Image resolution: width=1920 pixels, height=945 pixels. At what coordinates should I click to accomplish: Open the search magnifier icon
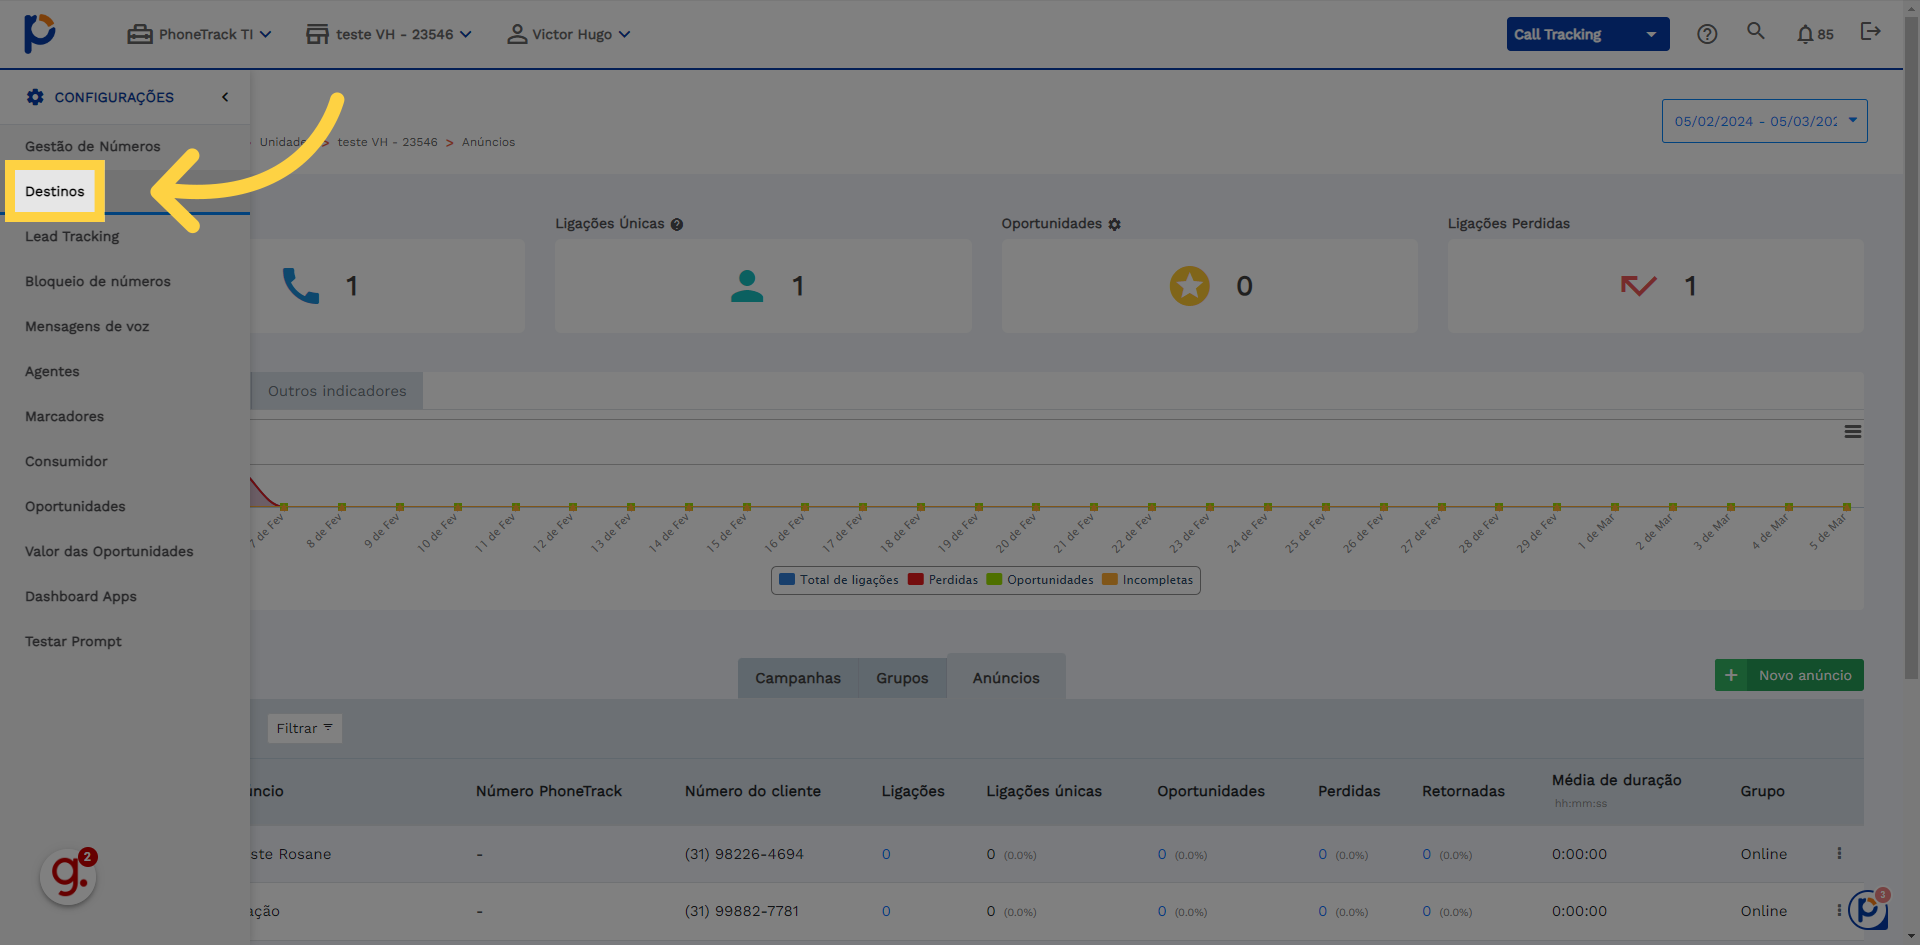[x=1756, y=31]
